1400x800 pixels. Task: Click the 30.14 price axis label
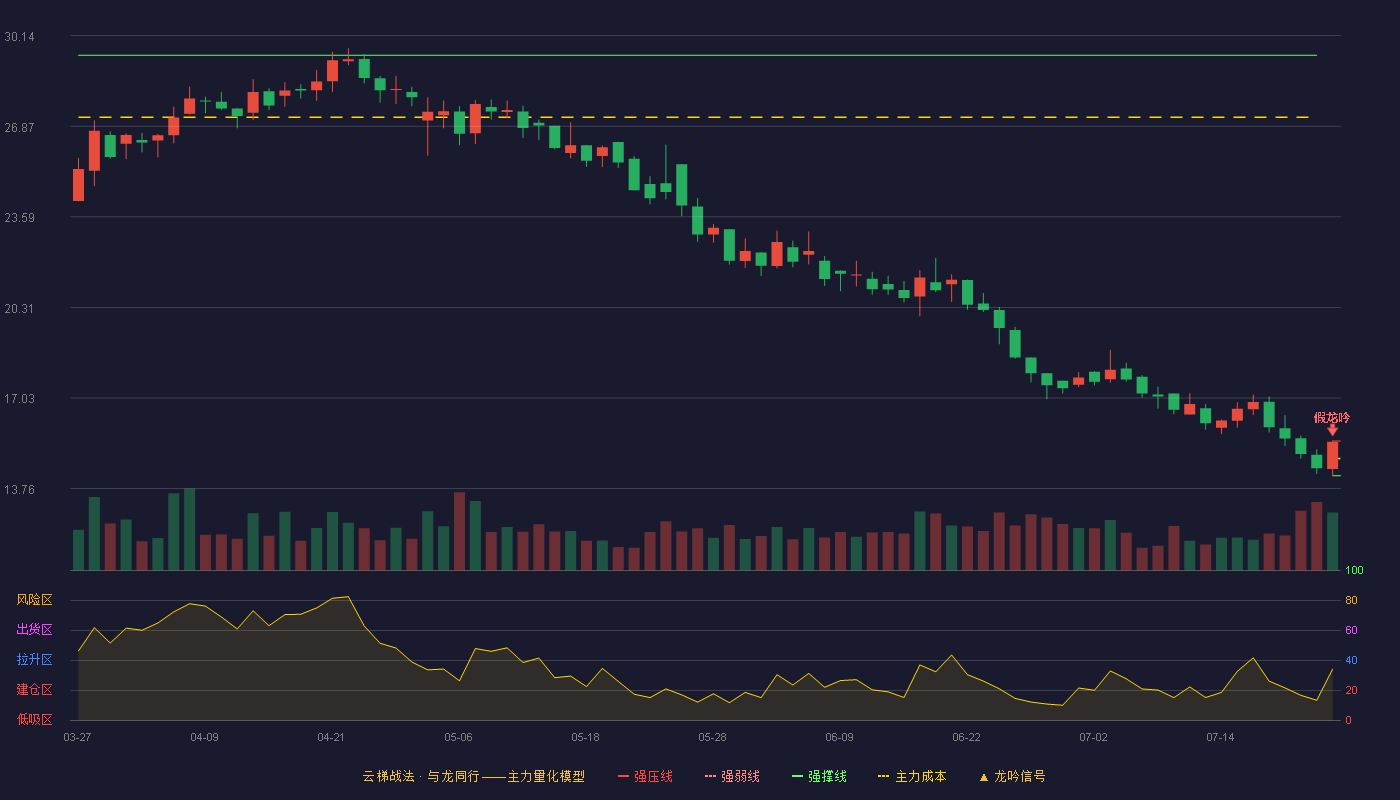[x=19, y=37]
